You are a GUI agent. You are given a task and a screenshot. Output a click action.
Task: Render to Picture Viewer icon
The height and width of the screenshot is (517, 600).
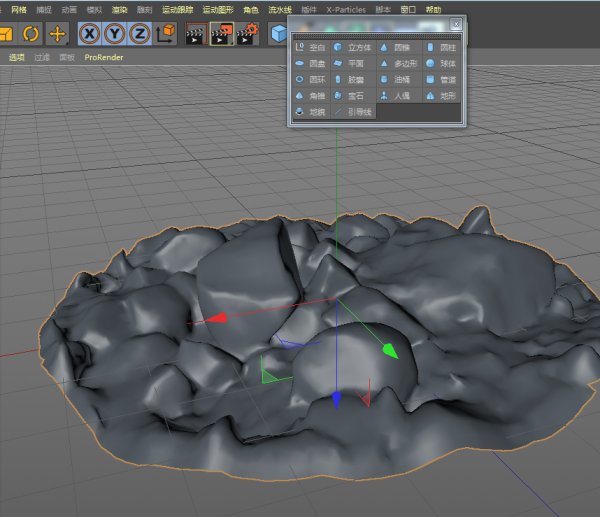coord(222,34)
